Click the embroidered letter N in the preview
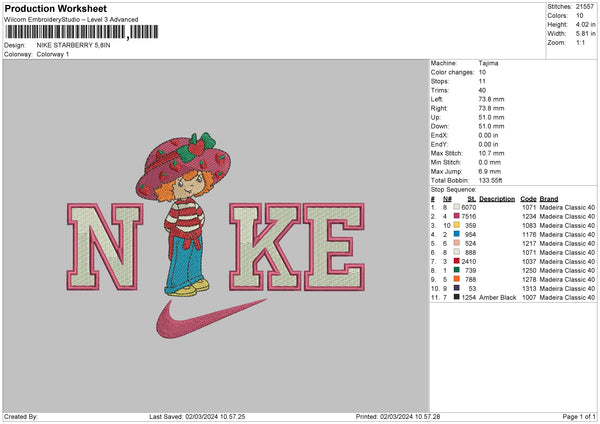 click(104, 247)
